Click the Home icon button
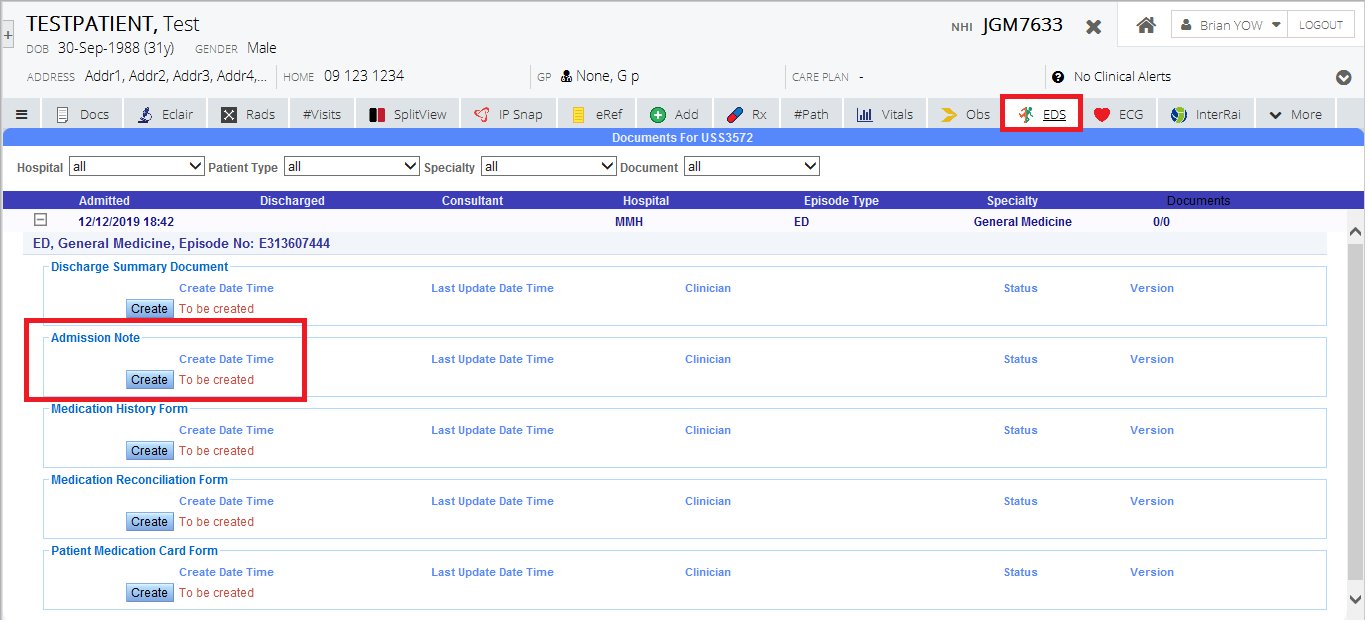 point(1146,26)
